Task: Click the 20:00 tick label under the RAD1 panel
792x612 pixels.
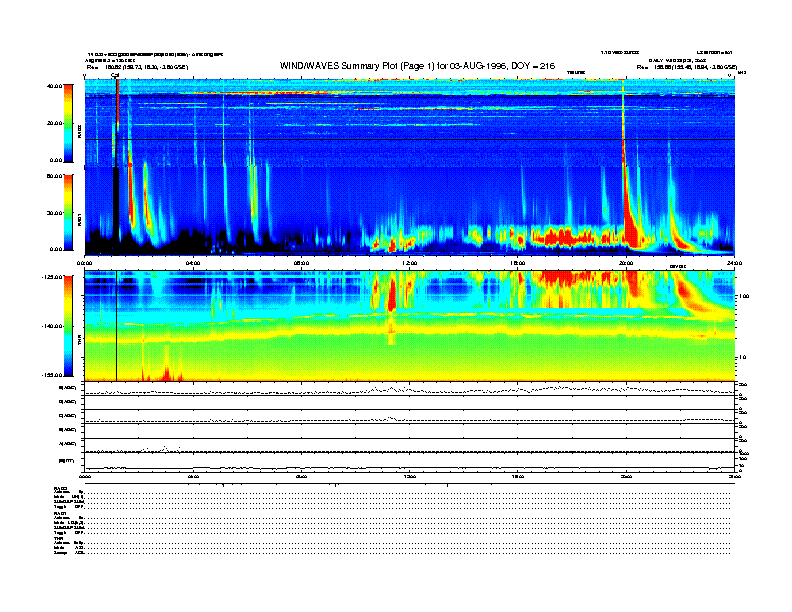Action: click(x=626, y=263)
